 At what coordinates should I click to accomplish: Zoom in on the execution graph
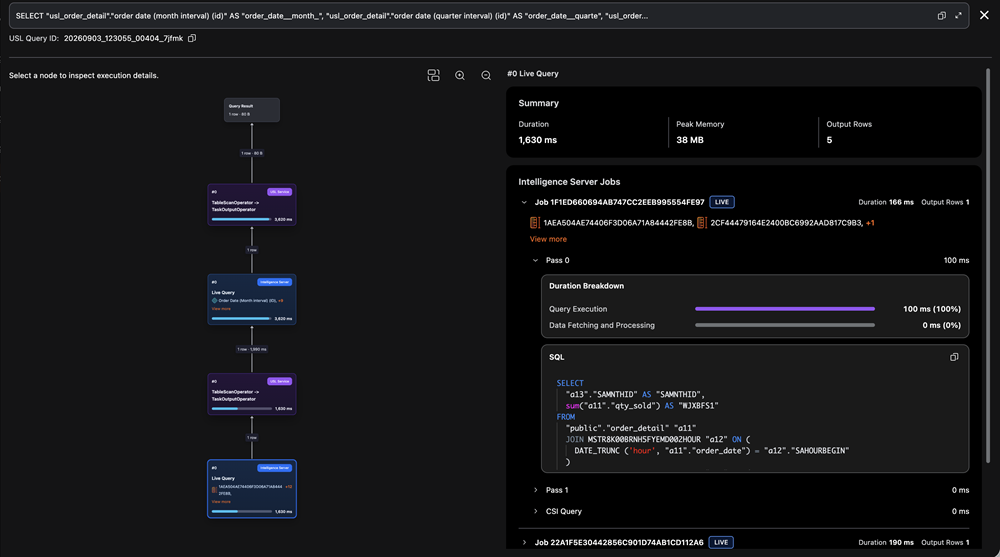click(x=460, y=75)
